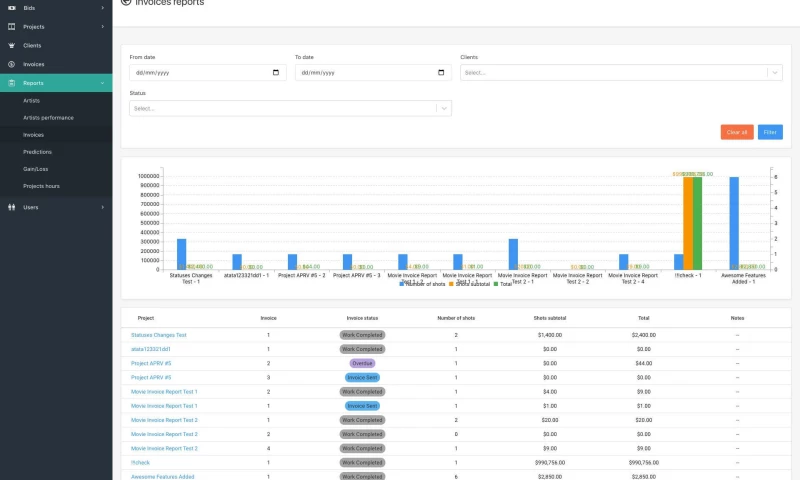This screenshot has width=800, height=480.
Task: Apply the blue Filter button
Action: click(770, 132)
